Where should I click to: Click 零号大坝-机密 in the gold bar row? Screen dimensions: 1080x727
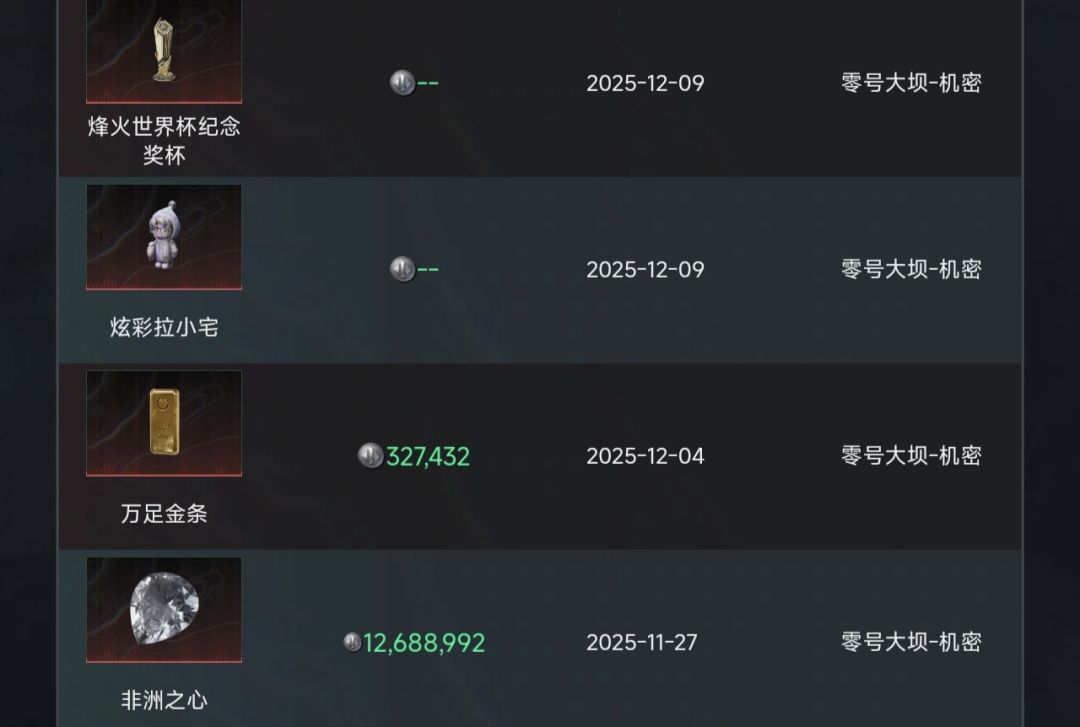(911, 455)
